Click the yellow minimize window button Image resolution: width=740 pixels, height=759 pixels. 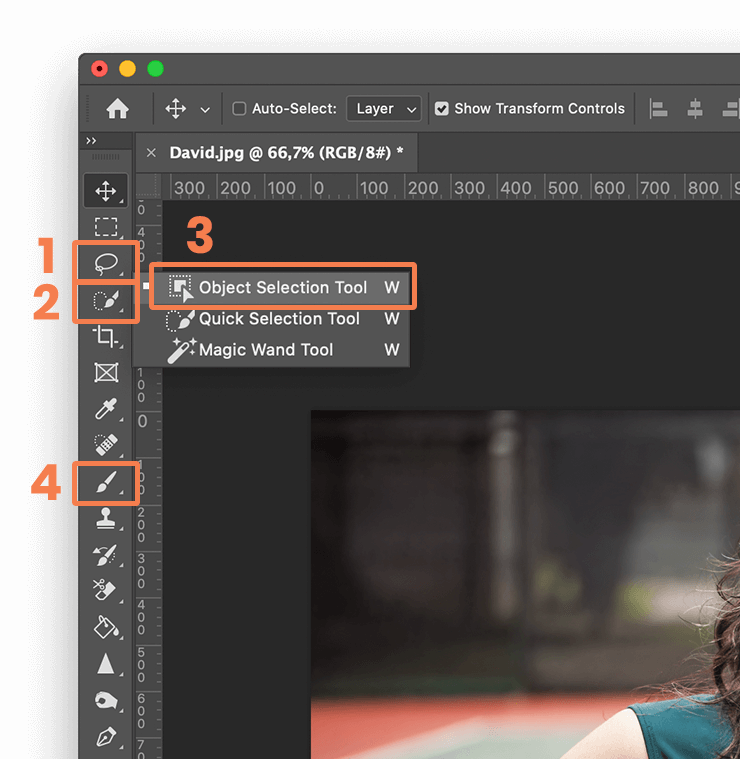click(x=127, y=69)
